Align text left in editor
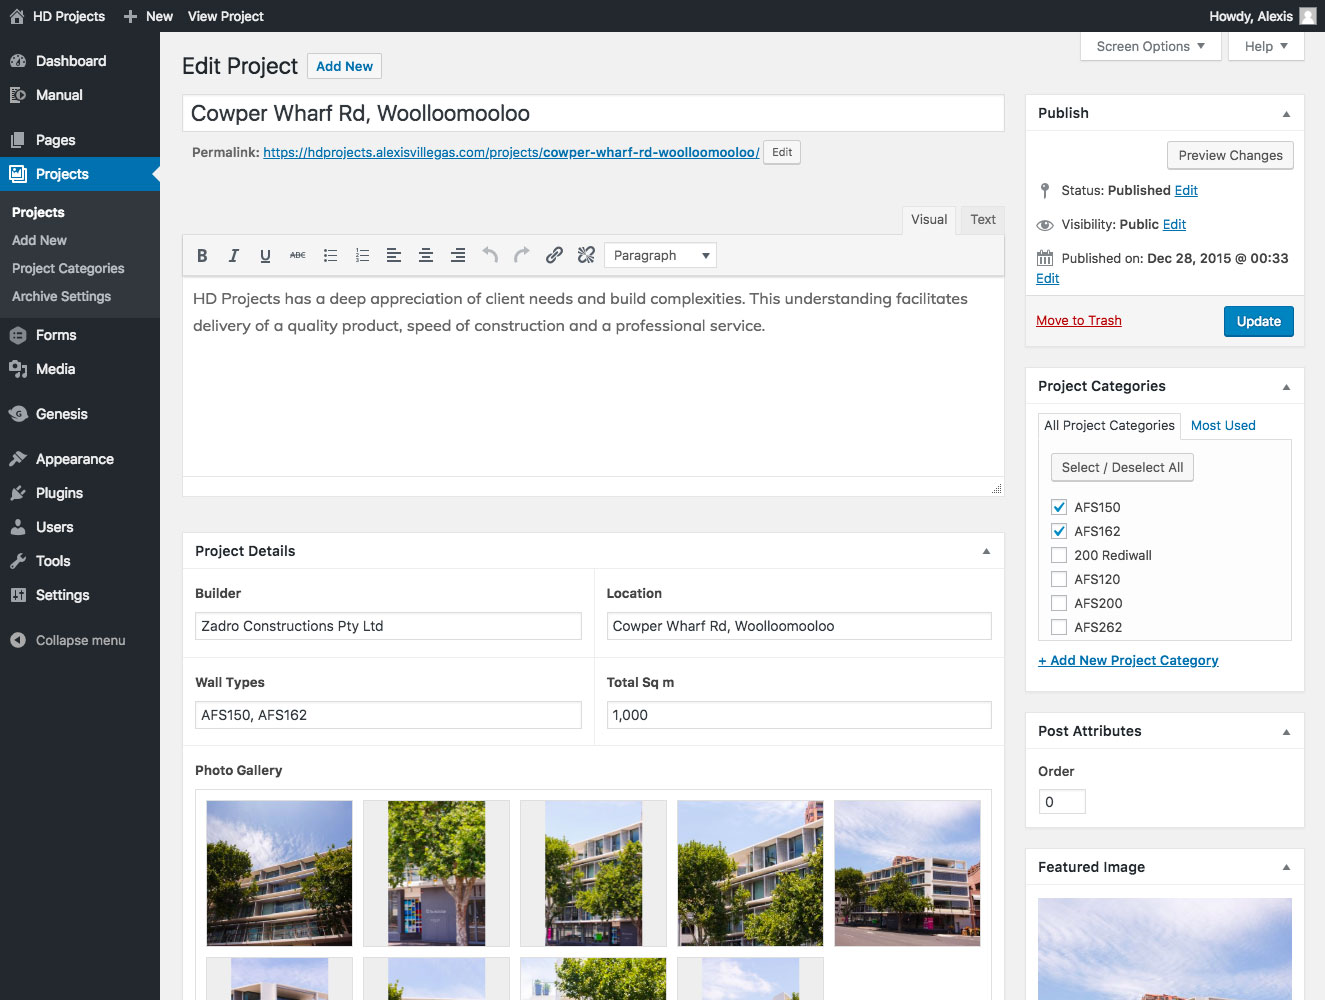This screenshot has height=1000, width=1325. [394, 256]
